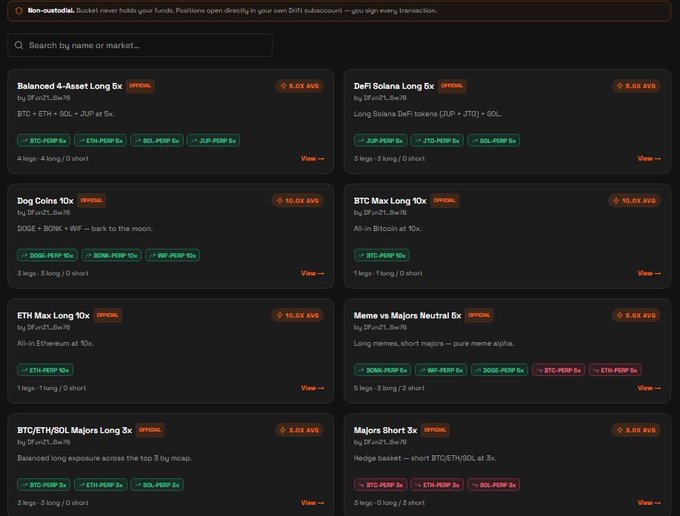Click the WIF-PERP 10x chip

pyautogui.click(x=173, y=255)
